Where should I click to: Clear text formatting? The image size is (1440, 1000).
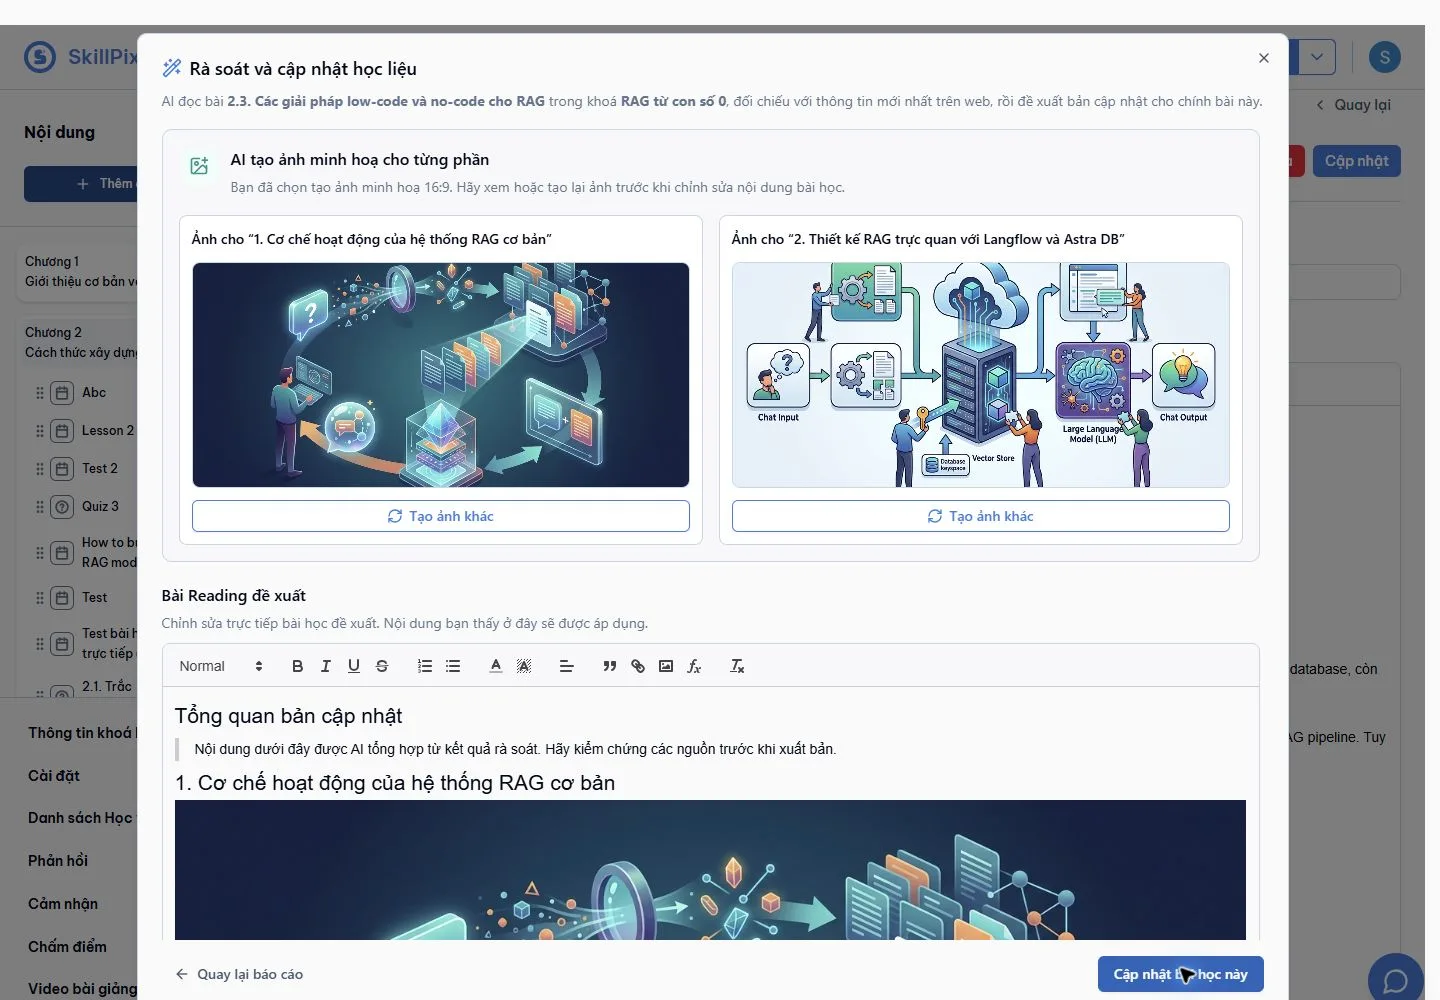tap(737, 666)
